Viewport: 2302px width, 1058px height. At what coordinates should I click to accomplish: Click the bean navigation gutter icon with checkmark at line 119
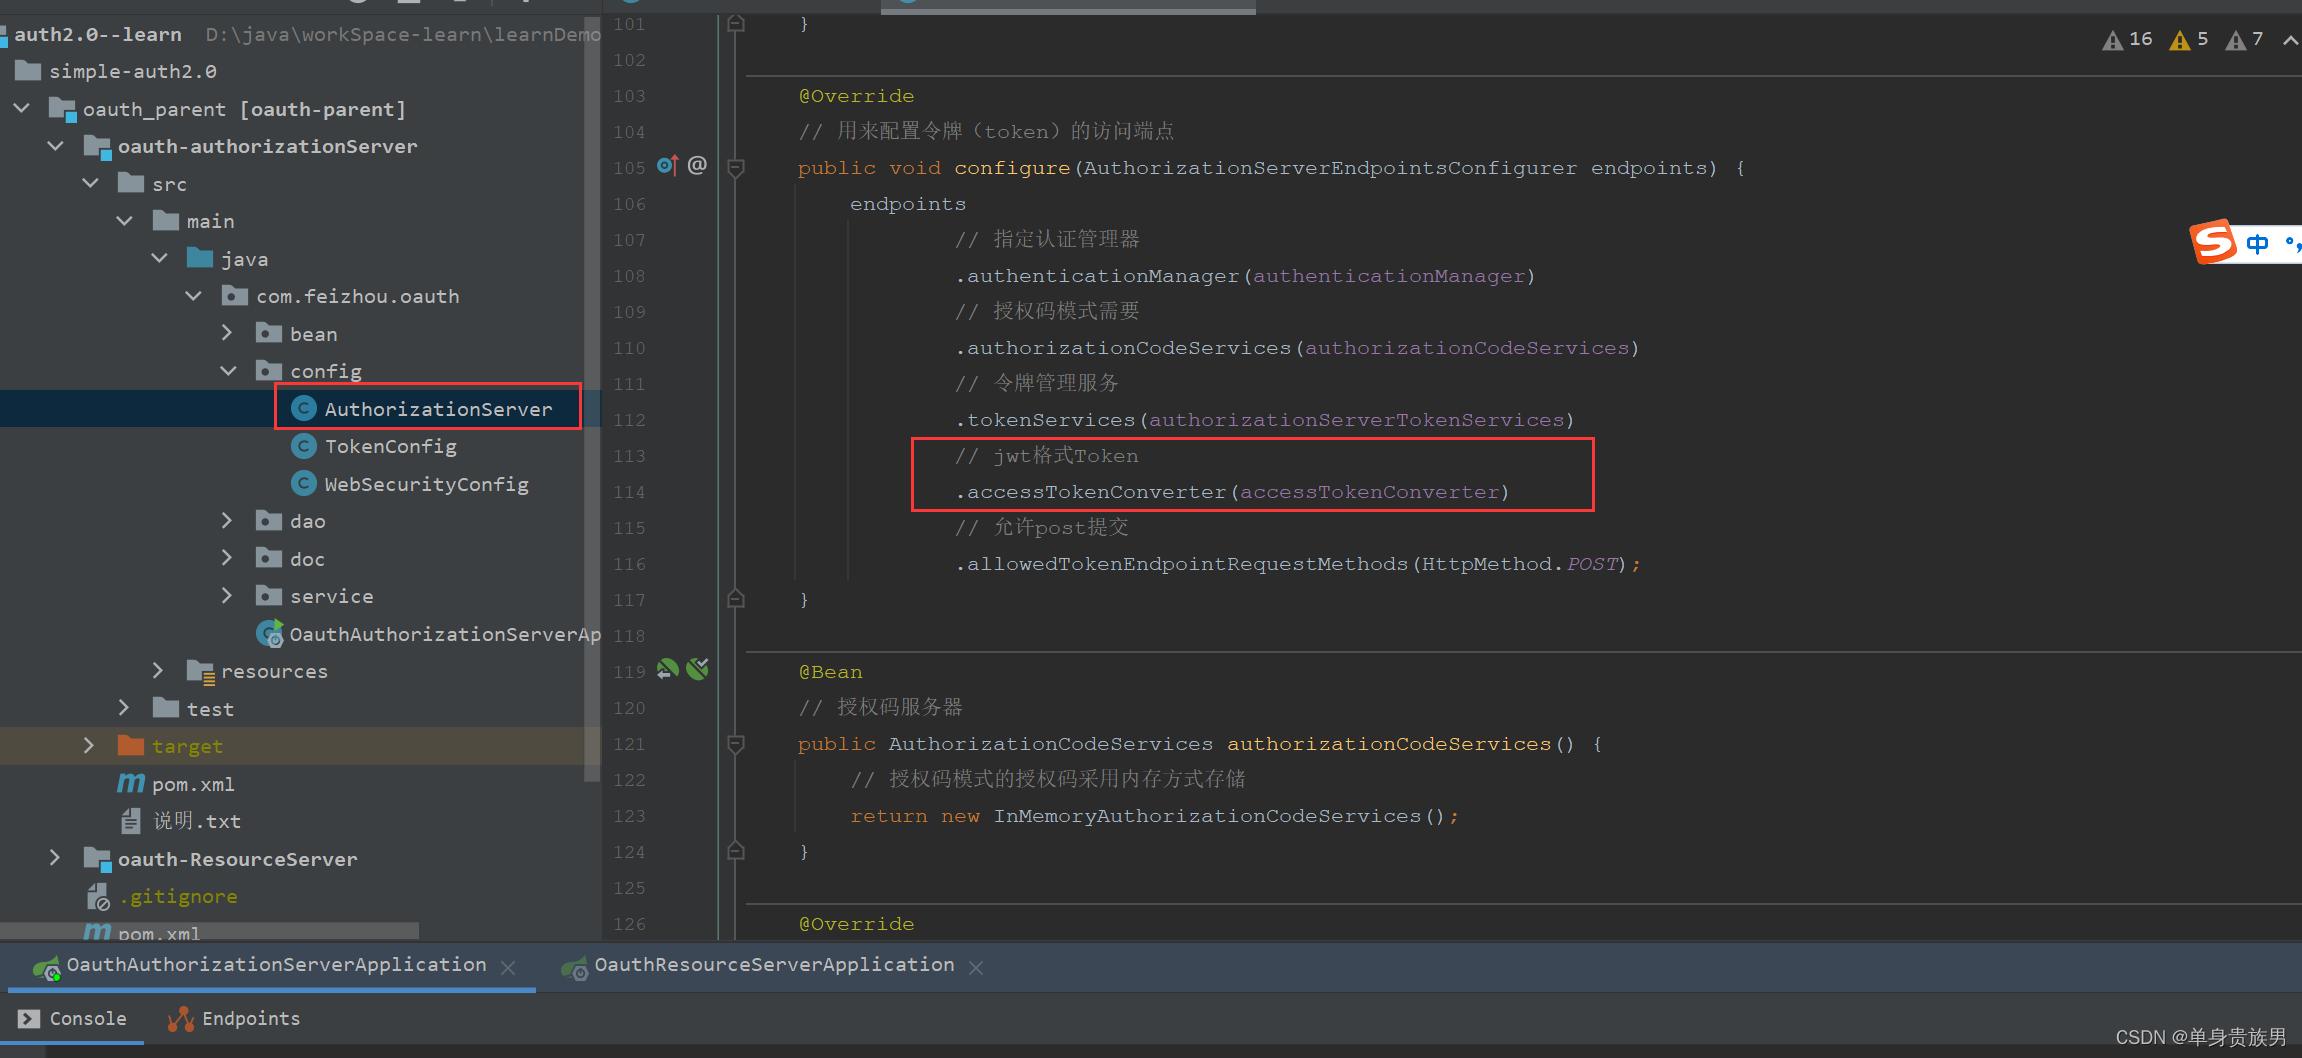pyautogui.click(x=698, y=669)
